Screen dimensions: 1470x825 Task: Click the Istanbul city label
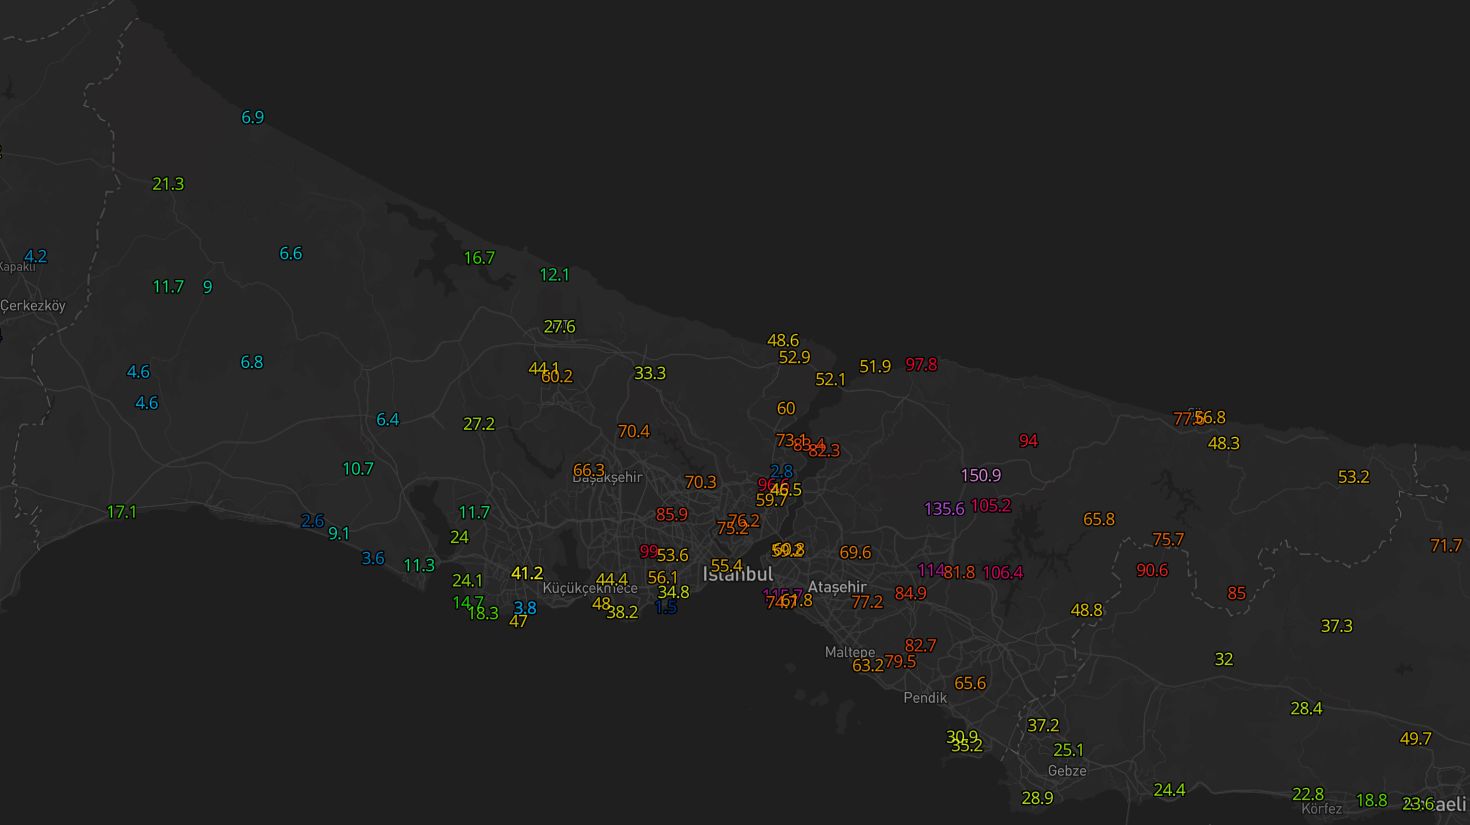coord(738,574)
